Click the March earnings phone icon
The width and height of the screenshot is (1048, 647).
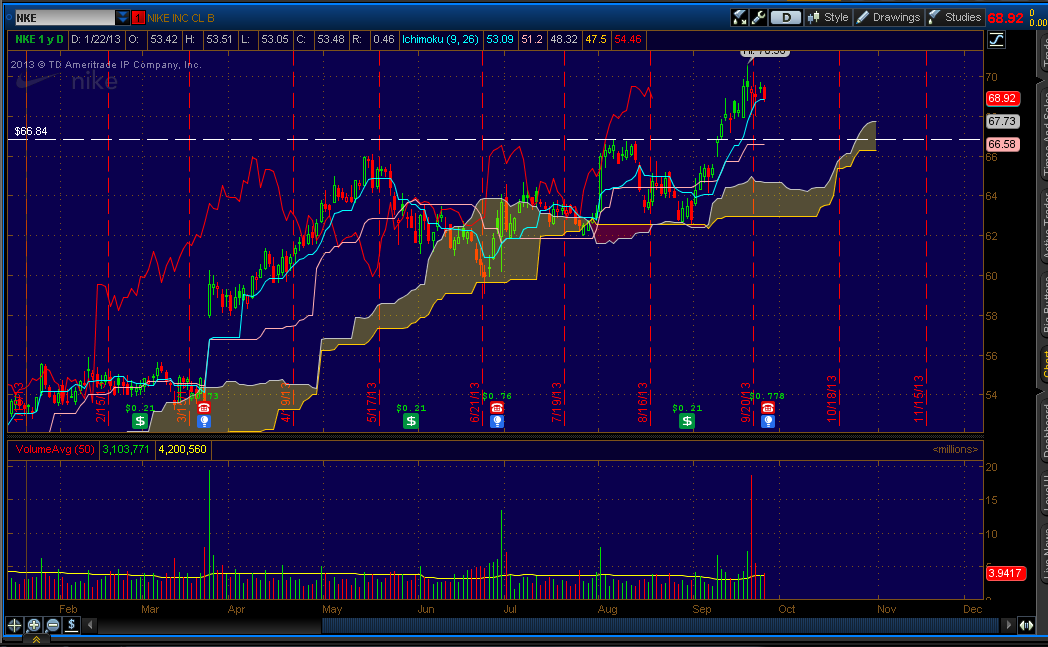coord(204,408)
